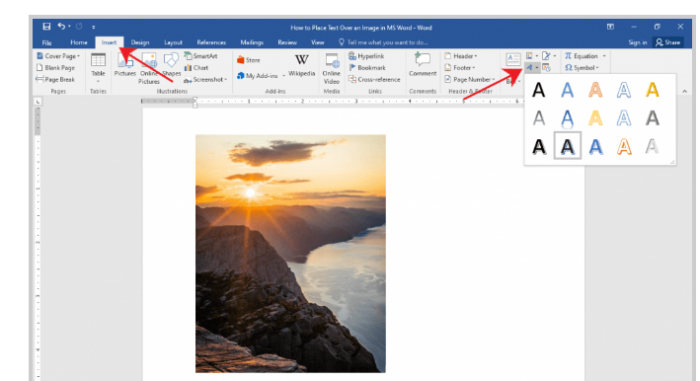Insert a Chart
This screenshot has height=381, width=700.
point(196,67)
